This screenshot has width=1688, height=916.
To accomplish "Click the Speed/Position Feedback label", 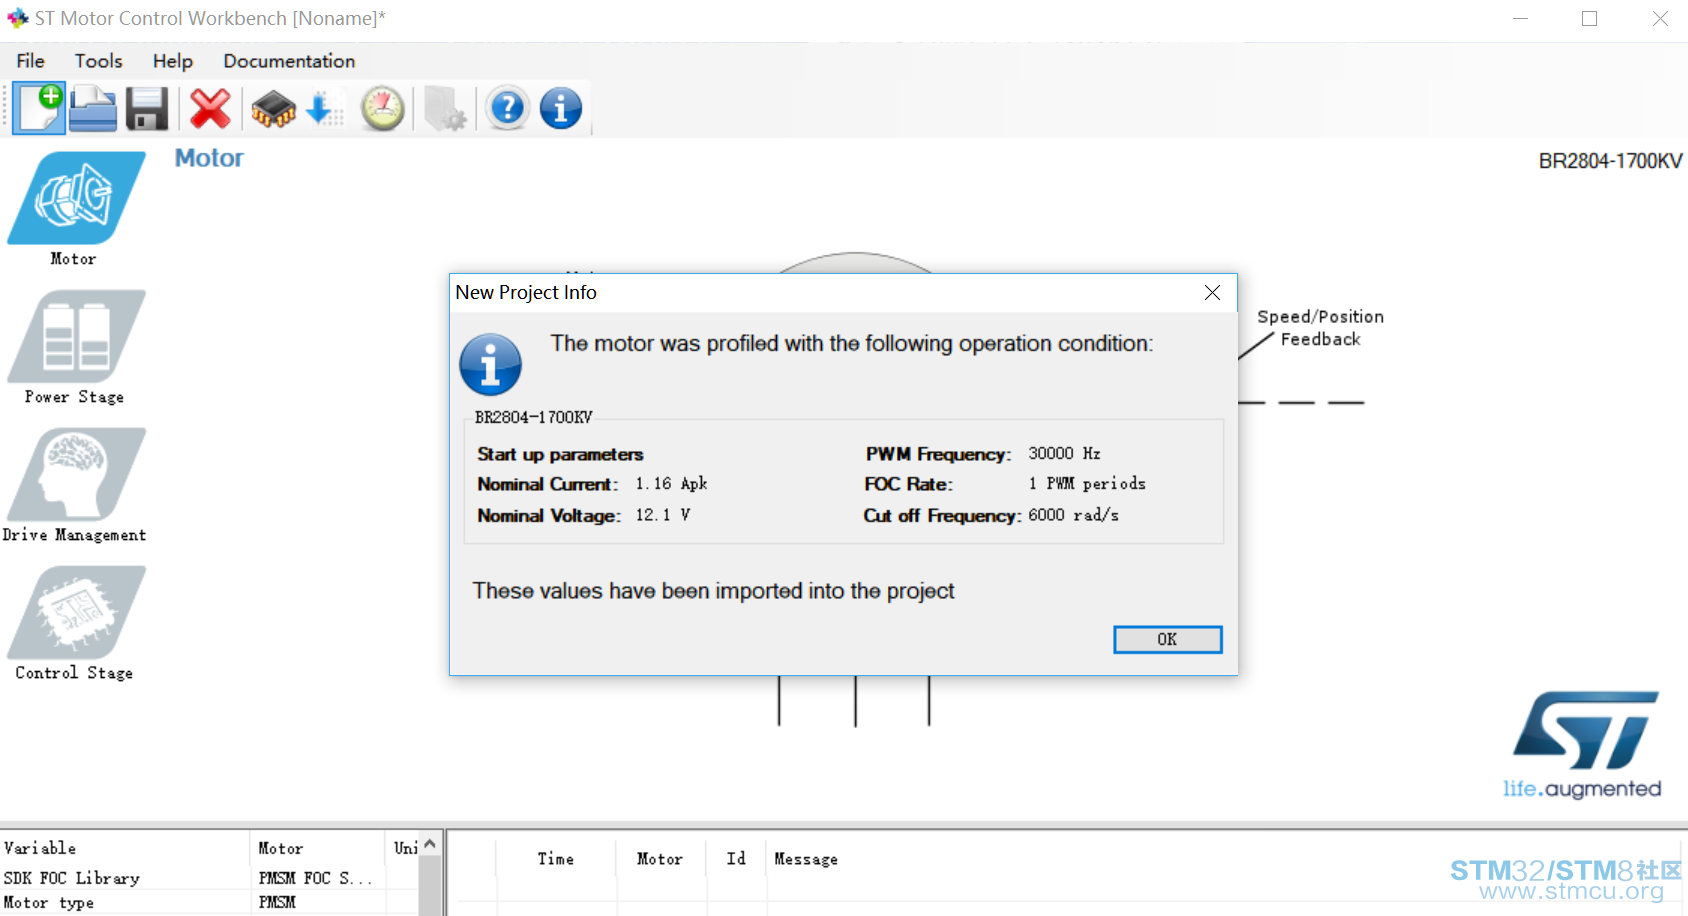I will [x=1320, y=328].
